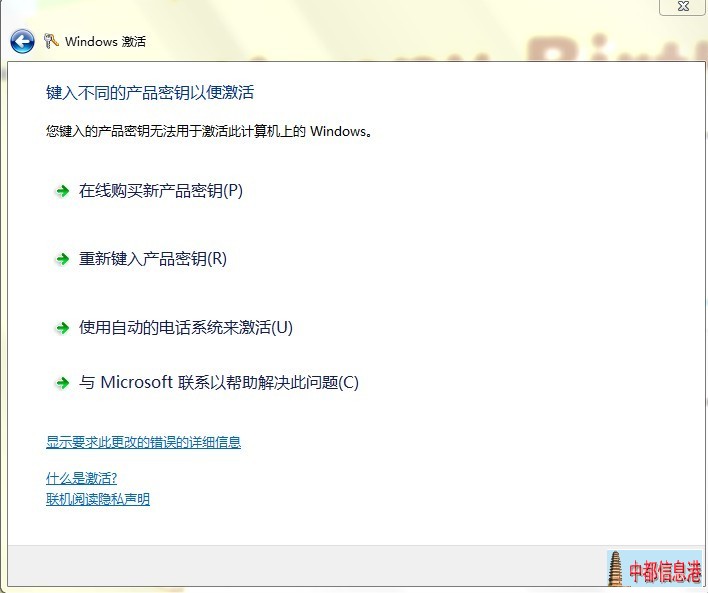Open the 什么是激活? help link
The width and height of the screenshot is (708, 593).
point(81,478)
